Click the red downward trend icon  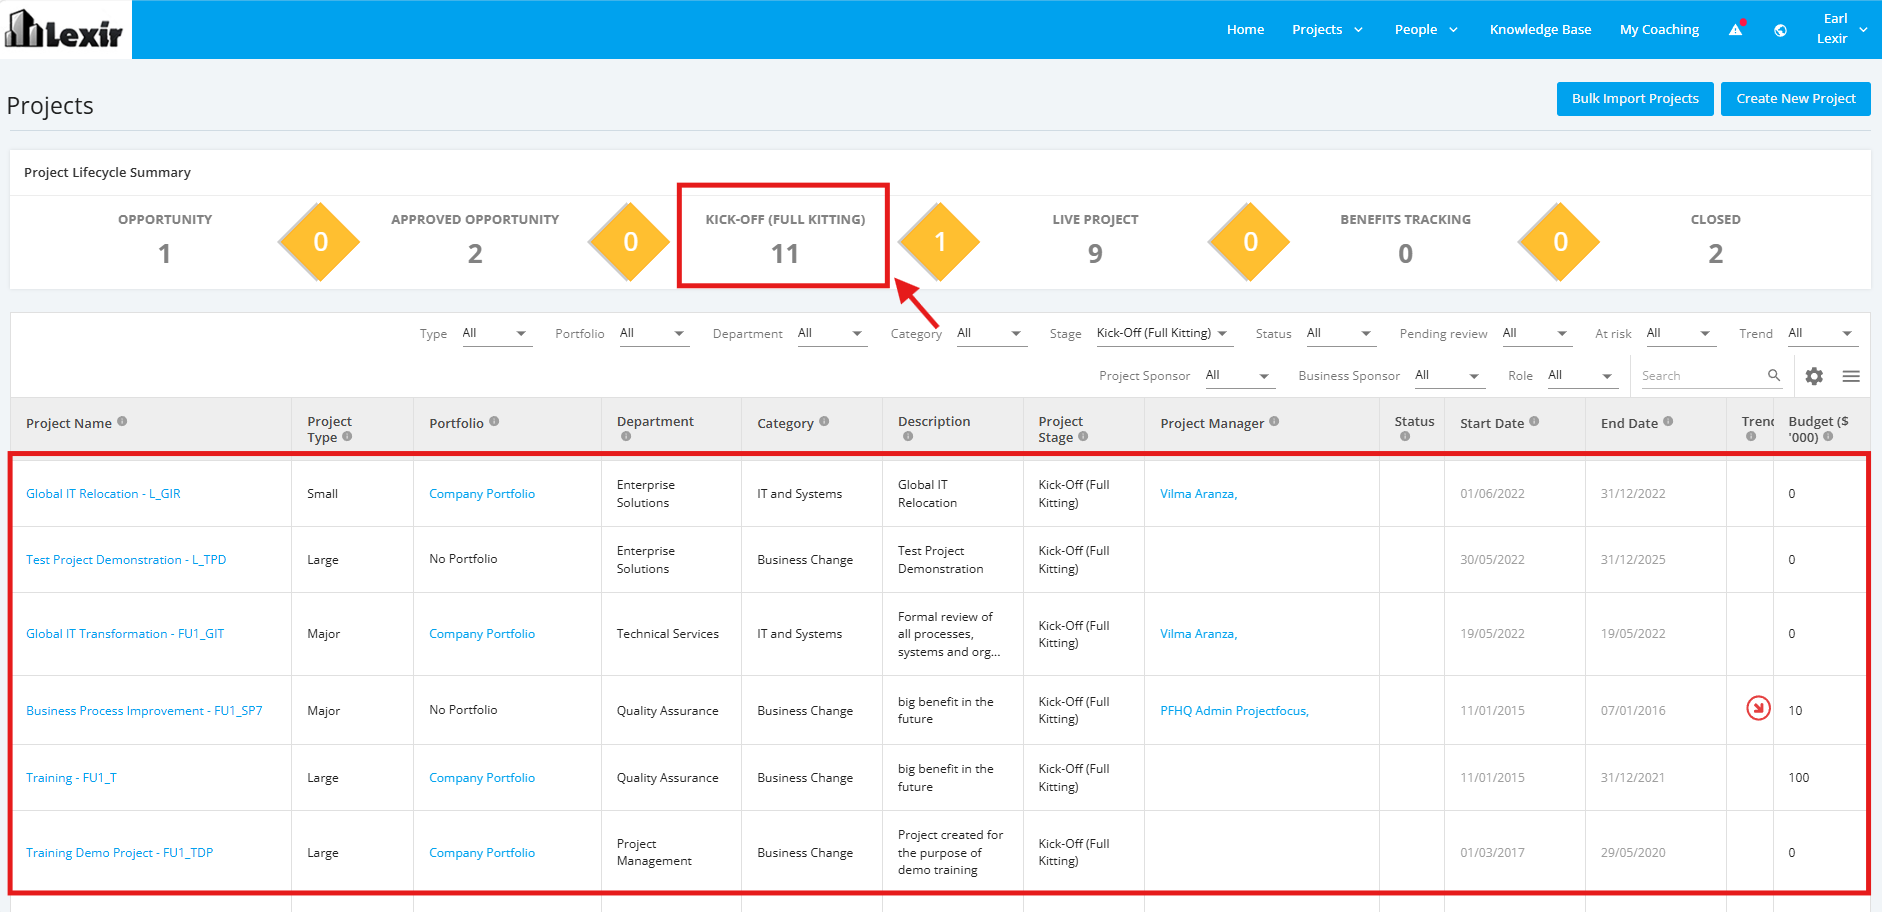click(x=1758, y=708)
